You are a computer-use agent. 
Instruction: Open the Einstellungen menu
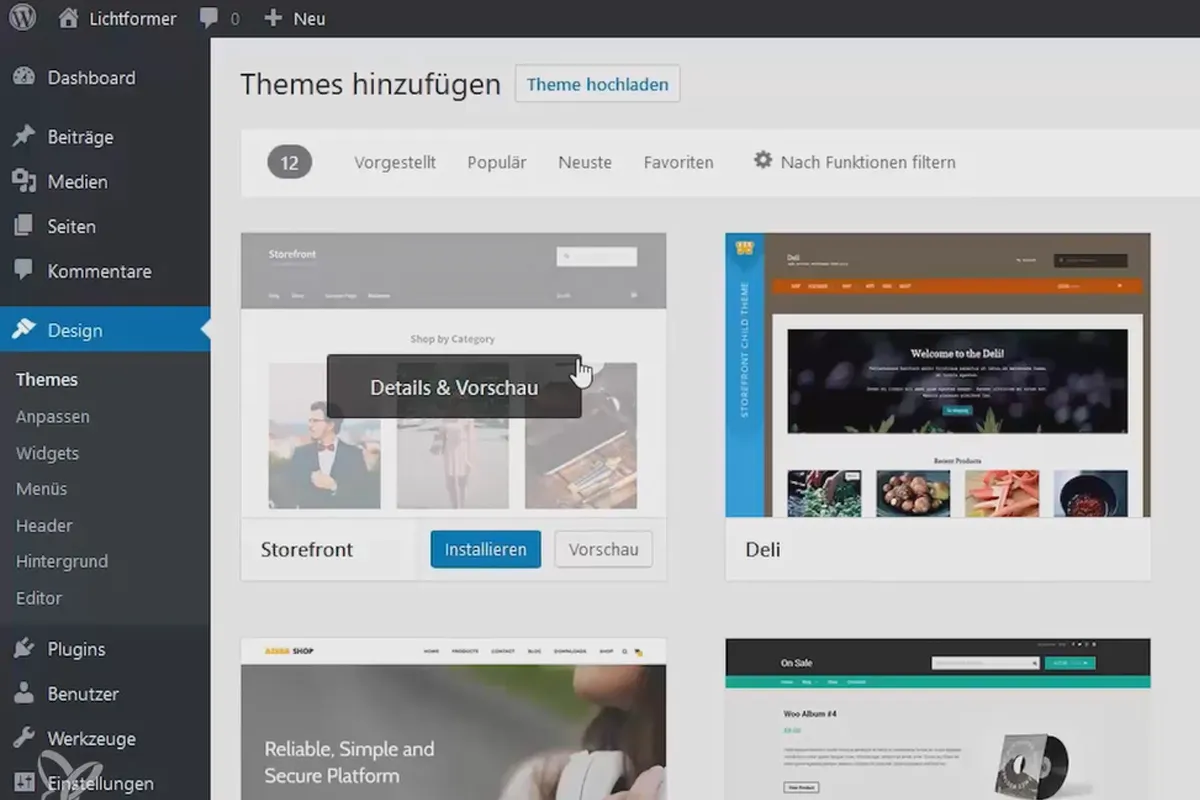click(101, 784)
